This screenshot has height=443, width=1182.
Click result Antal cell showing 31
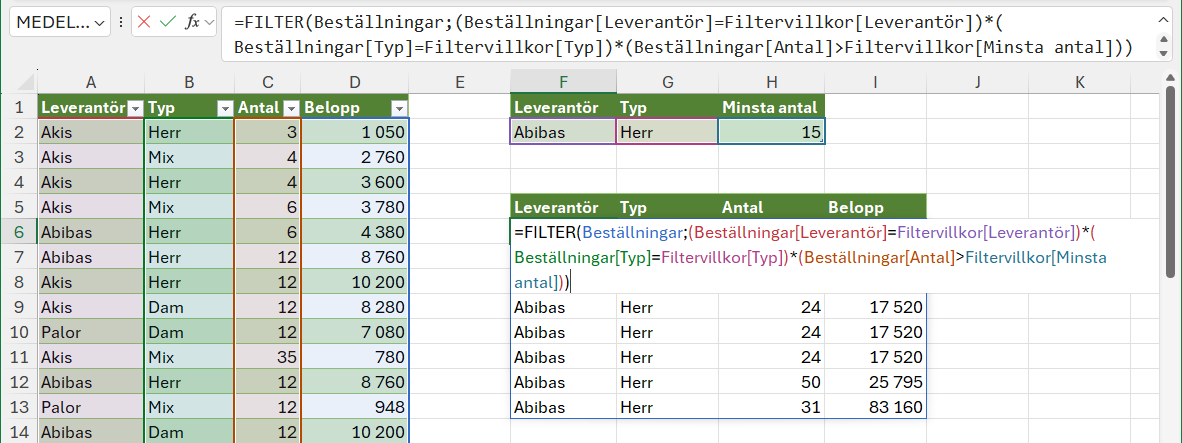771,408
